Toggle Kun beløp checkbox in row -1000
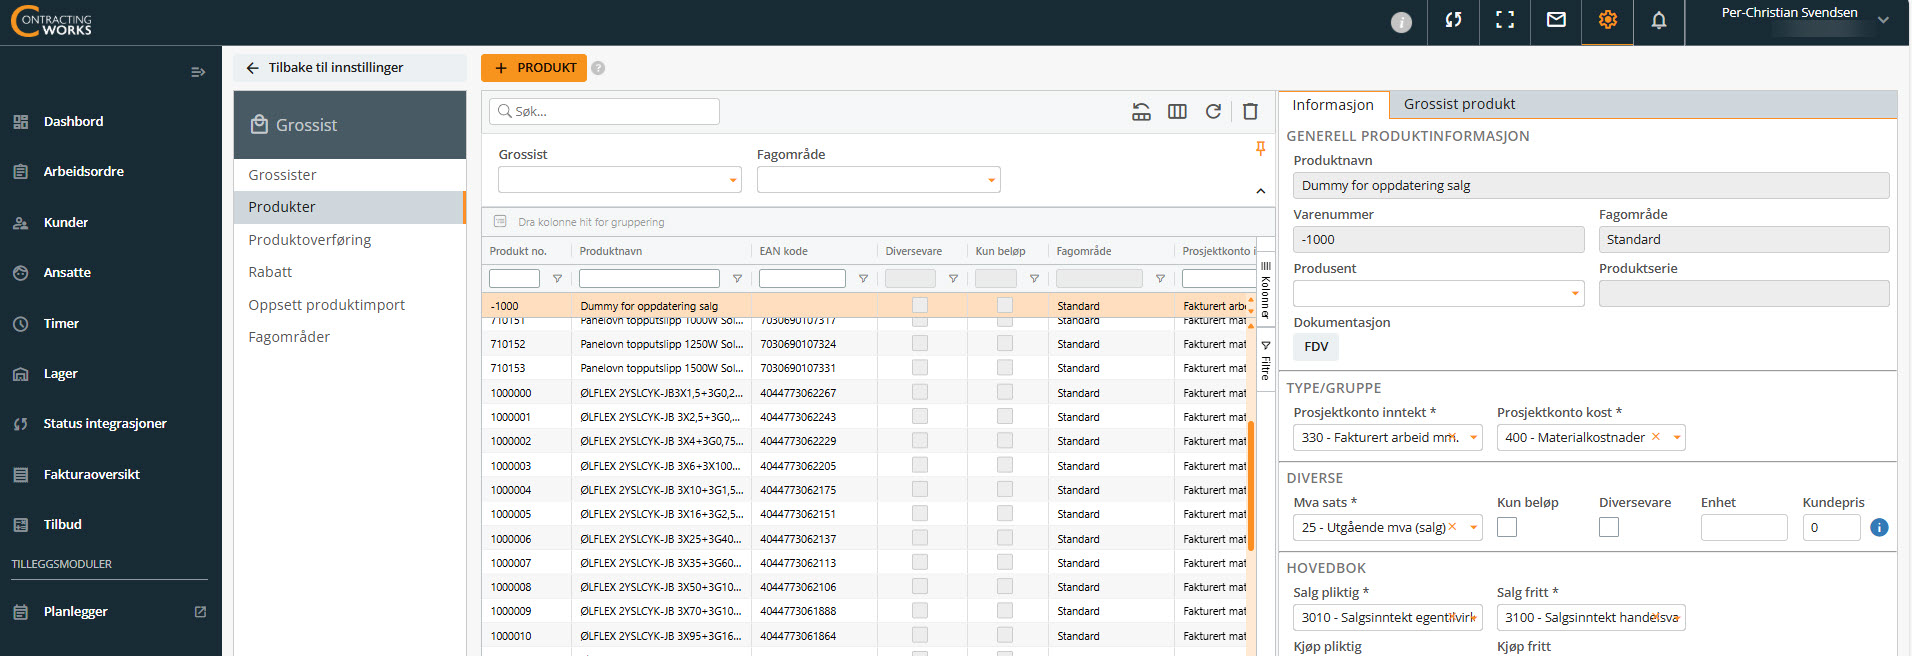Image resolution: width=1912 pixels, height=656 pixels. point(1005,305)
